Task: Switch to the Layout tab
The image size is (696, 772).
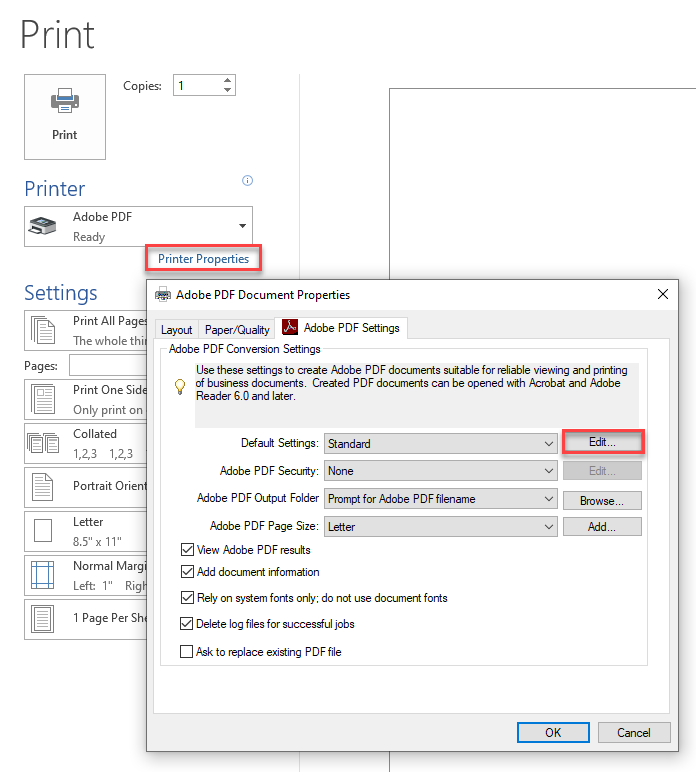Action: click(x=177, y=330)
